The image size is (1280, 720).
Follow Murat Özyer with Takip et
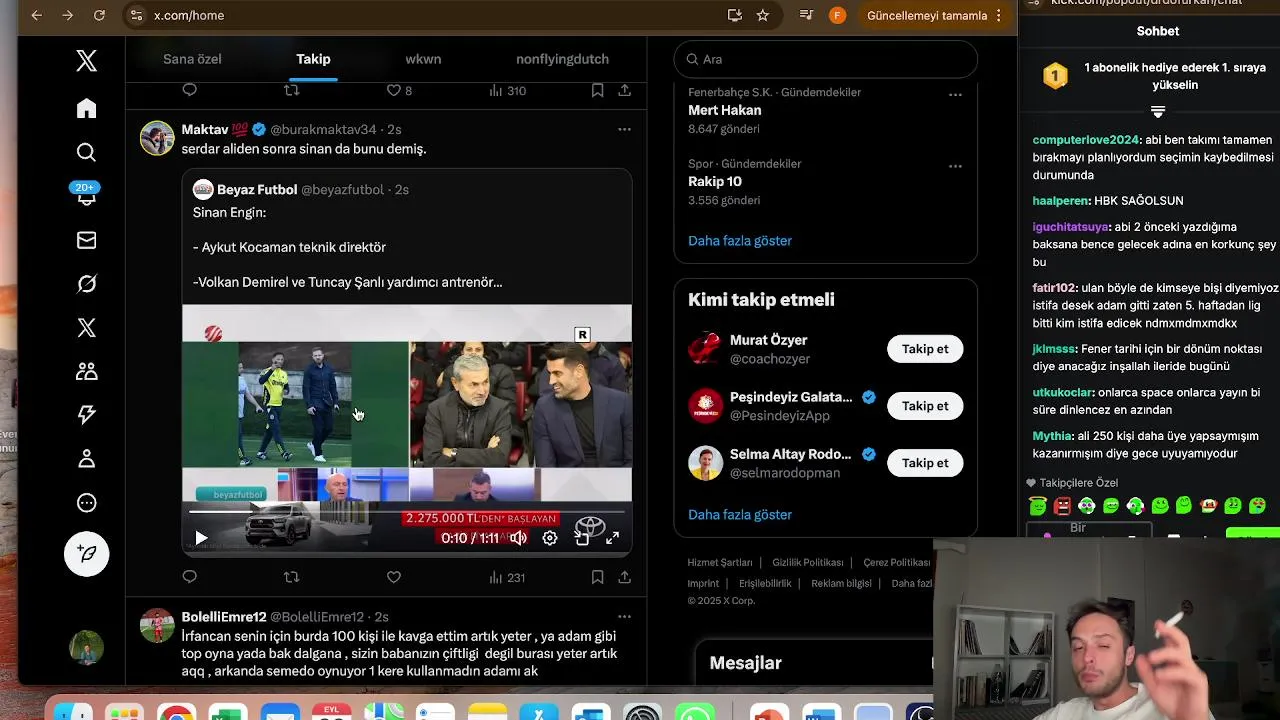(925, 349)
